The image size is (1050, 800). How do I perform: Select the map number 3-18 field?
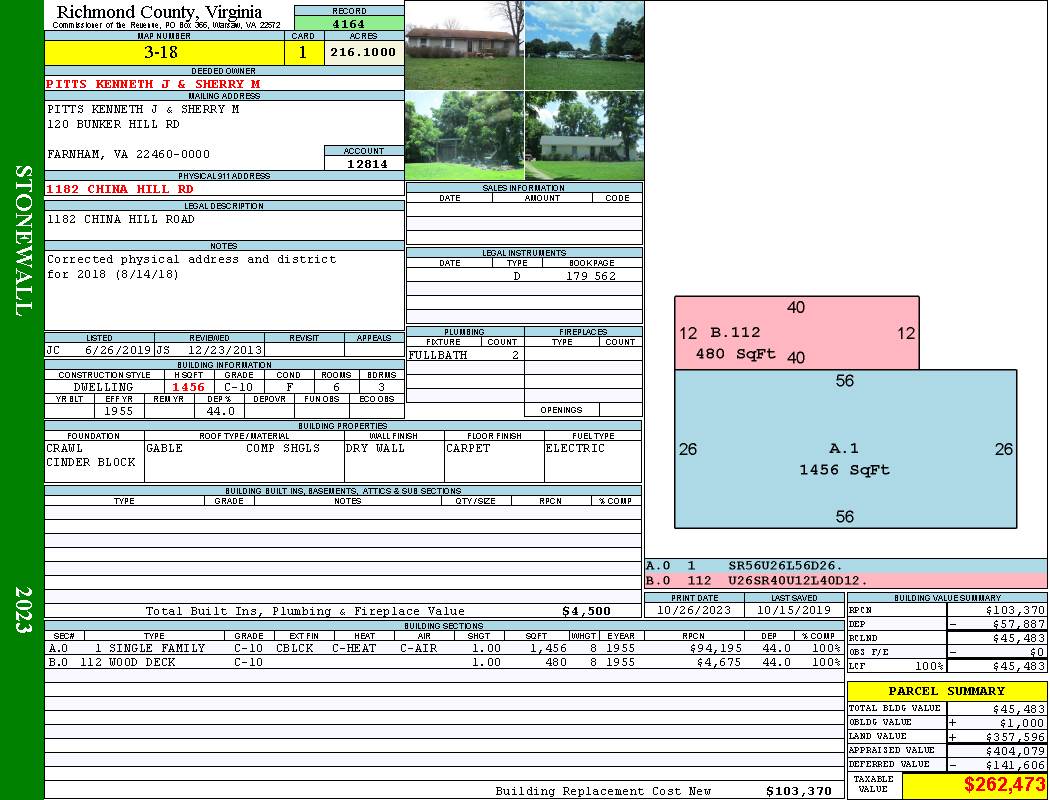pyautogui.click(x=164, y=52)
